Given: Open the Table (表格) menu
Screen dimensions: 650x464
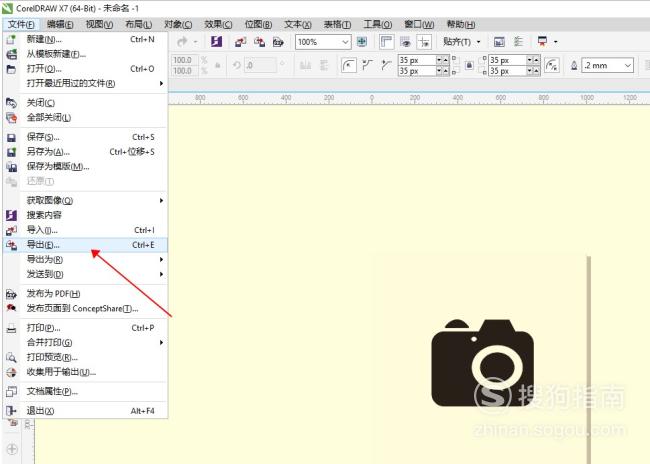Looking at the screenshot, I should point(337,24).
